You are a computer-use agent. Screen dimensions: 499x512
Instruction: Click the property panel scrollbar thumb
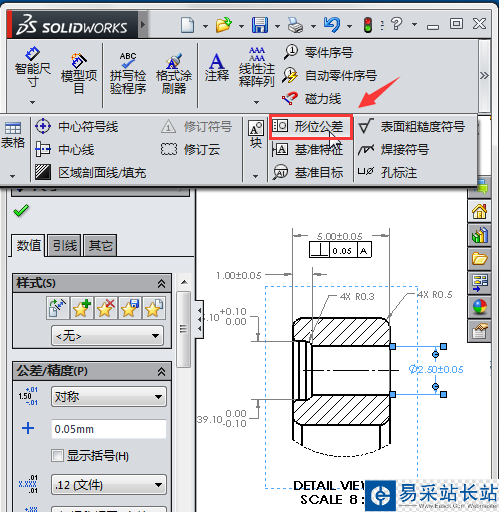[183, 329]
